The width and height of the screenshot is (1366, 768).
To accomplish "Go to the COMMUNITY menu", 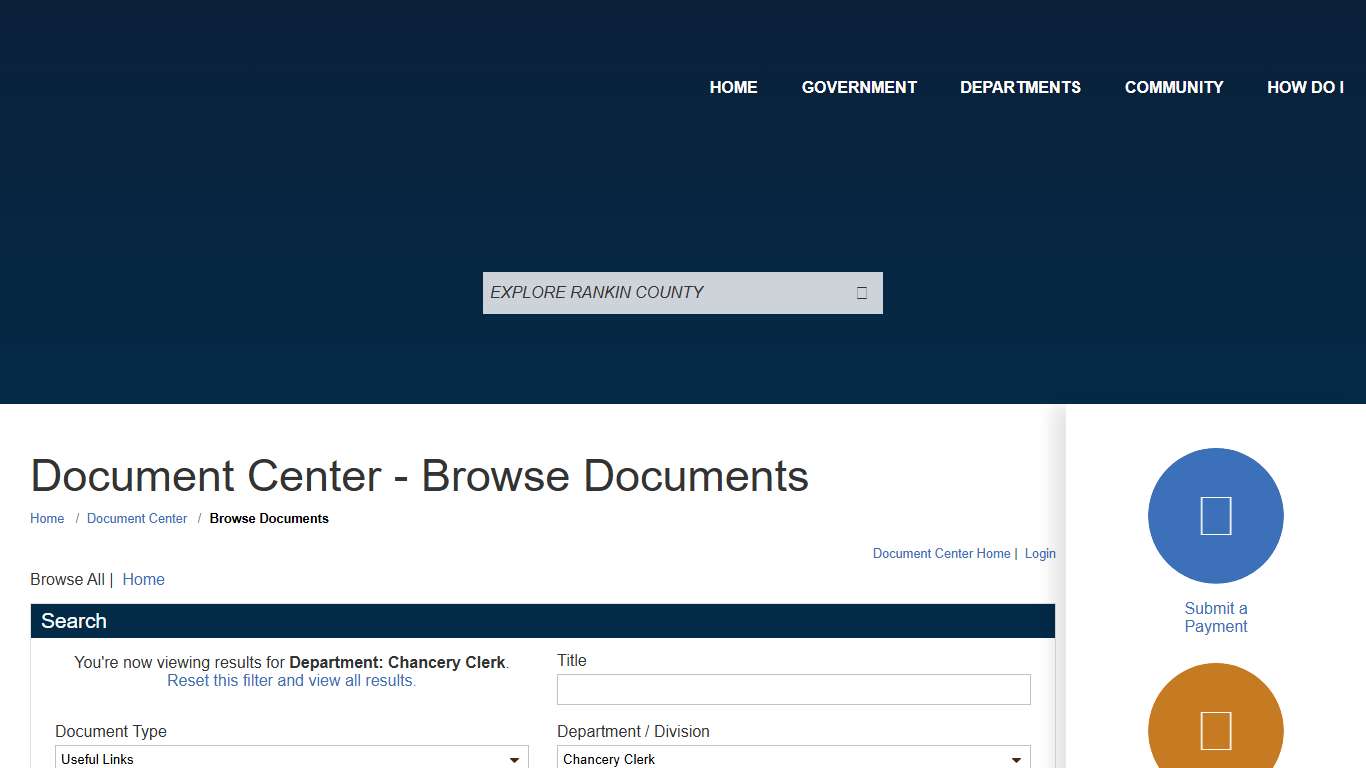I will point(1174,87).
